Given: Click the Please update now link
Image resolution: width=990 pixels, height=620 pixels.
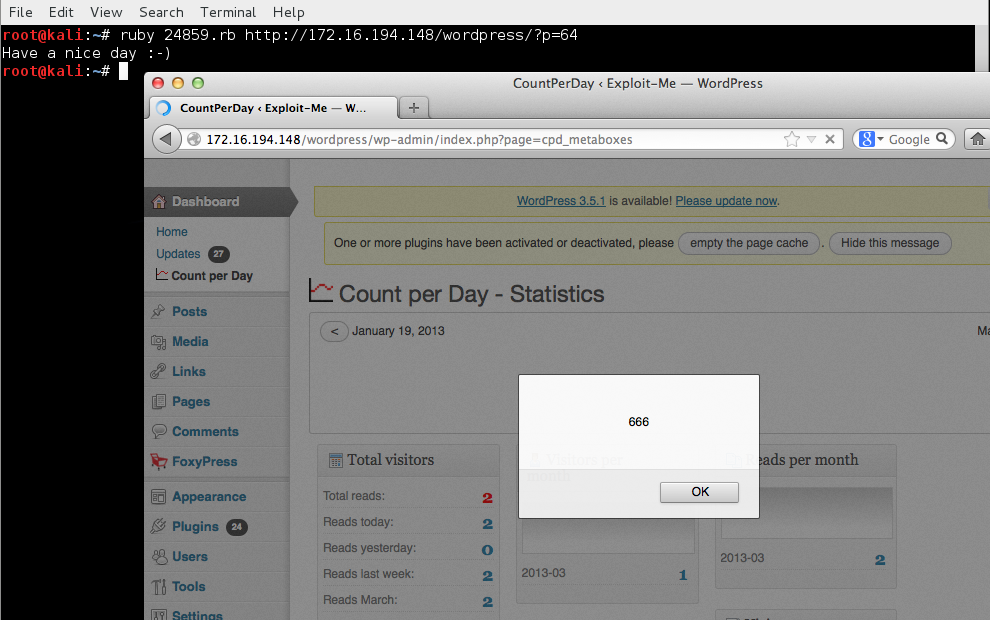Looking at the screenshot, I should [726, 201].
